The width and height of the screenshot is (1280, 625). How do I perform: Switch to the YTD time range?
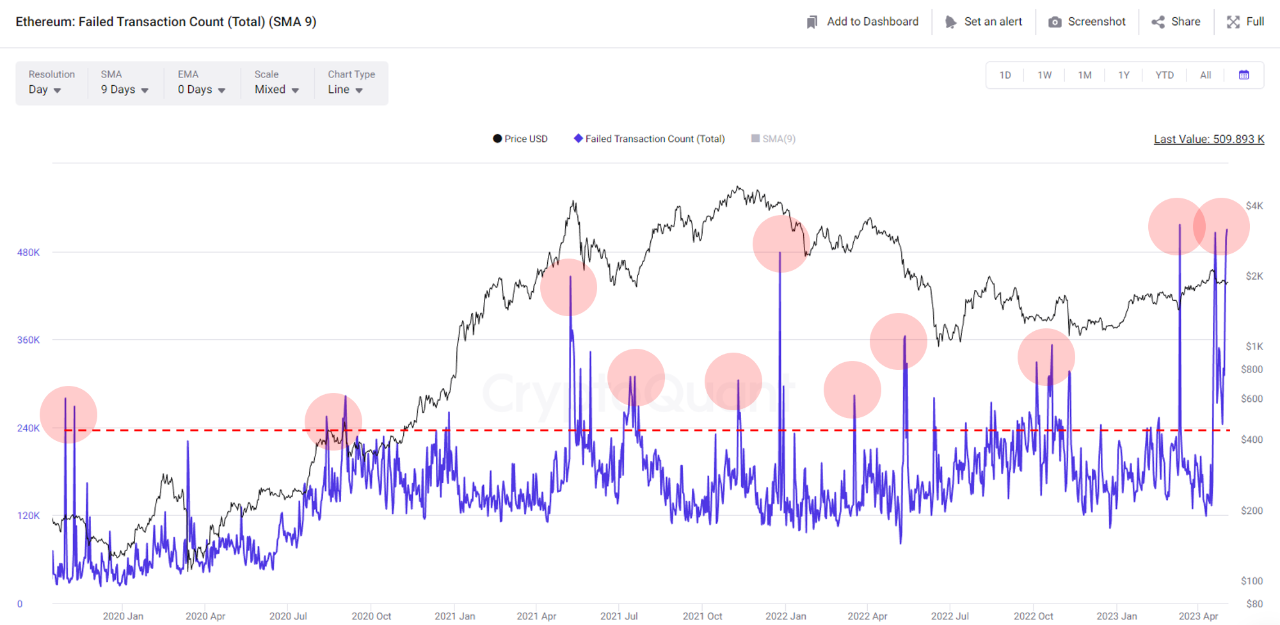click(1164, 75)
